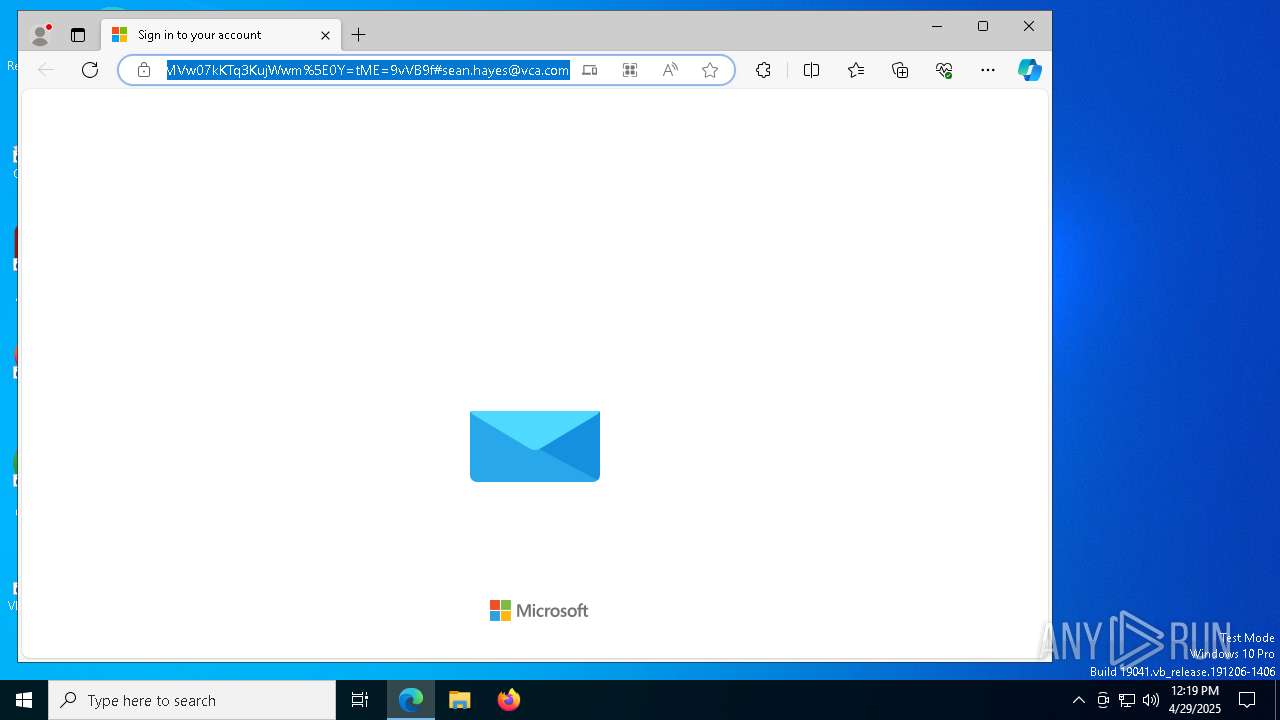The image size is (1280, 720).
Task: Open a new tab with plus button
Action: pos(358,35)
